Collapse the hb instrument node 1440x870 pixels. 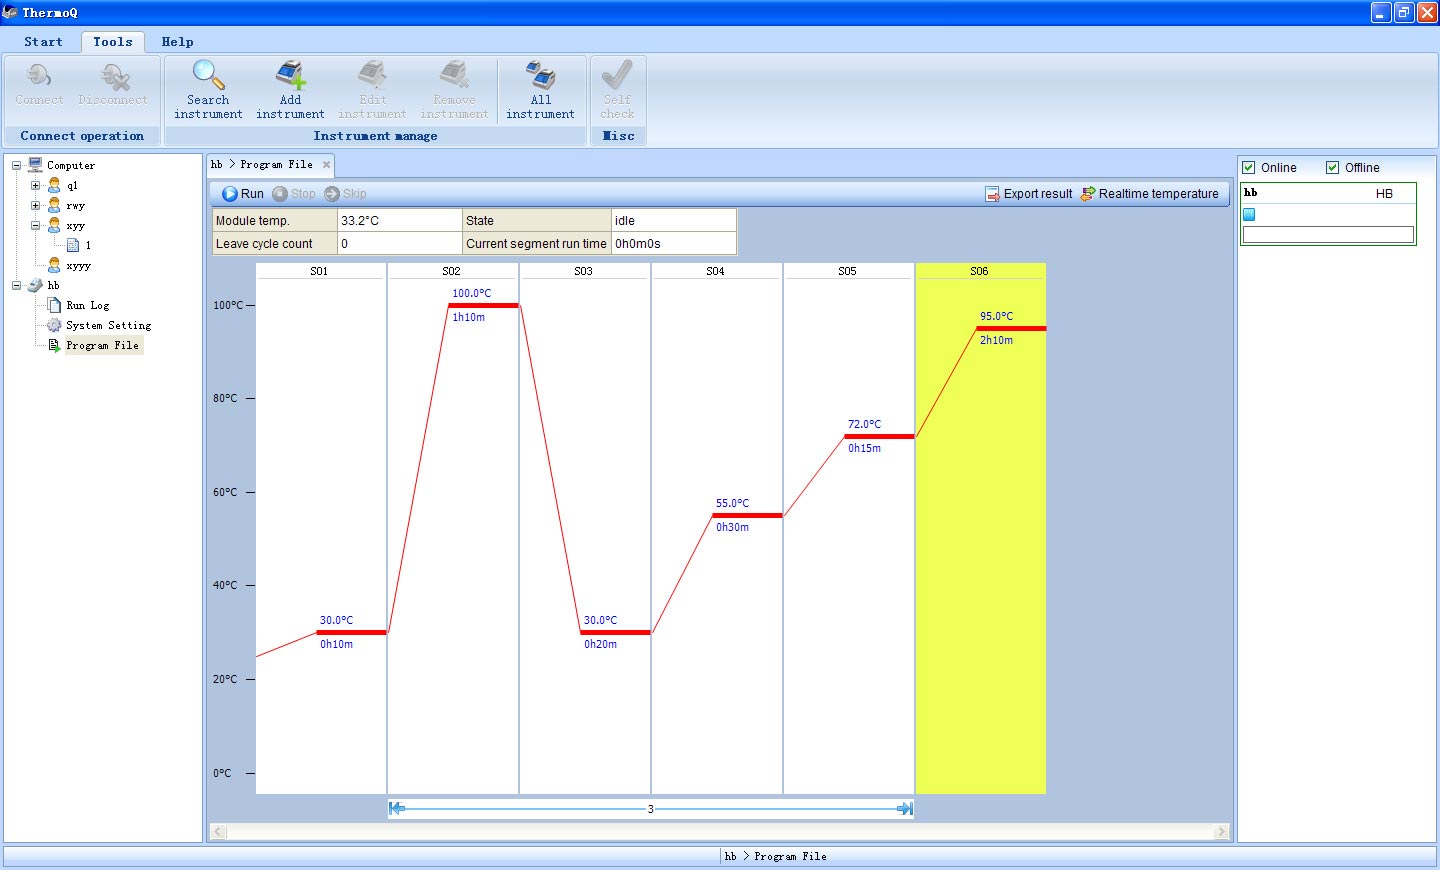[x=17, y=285]
